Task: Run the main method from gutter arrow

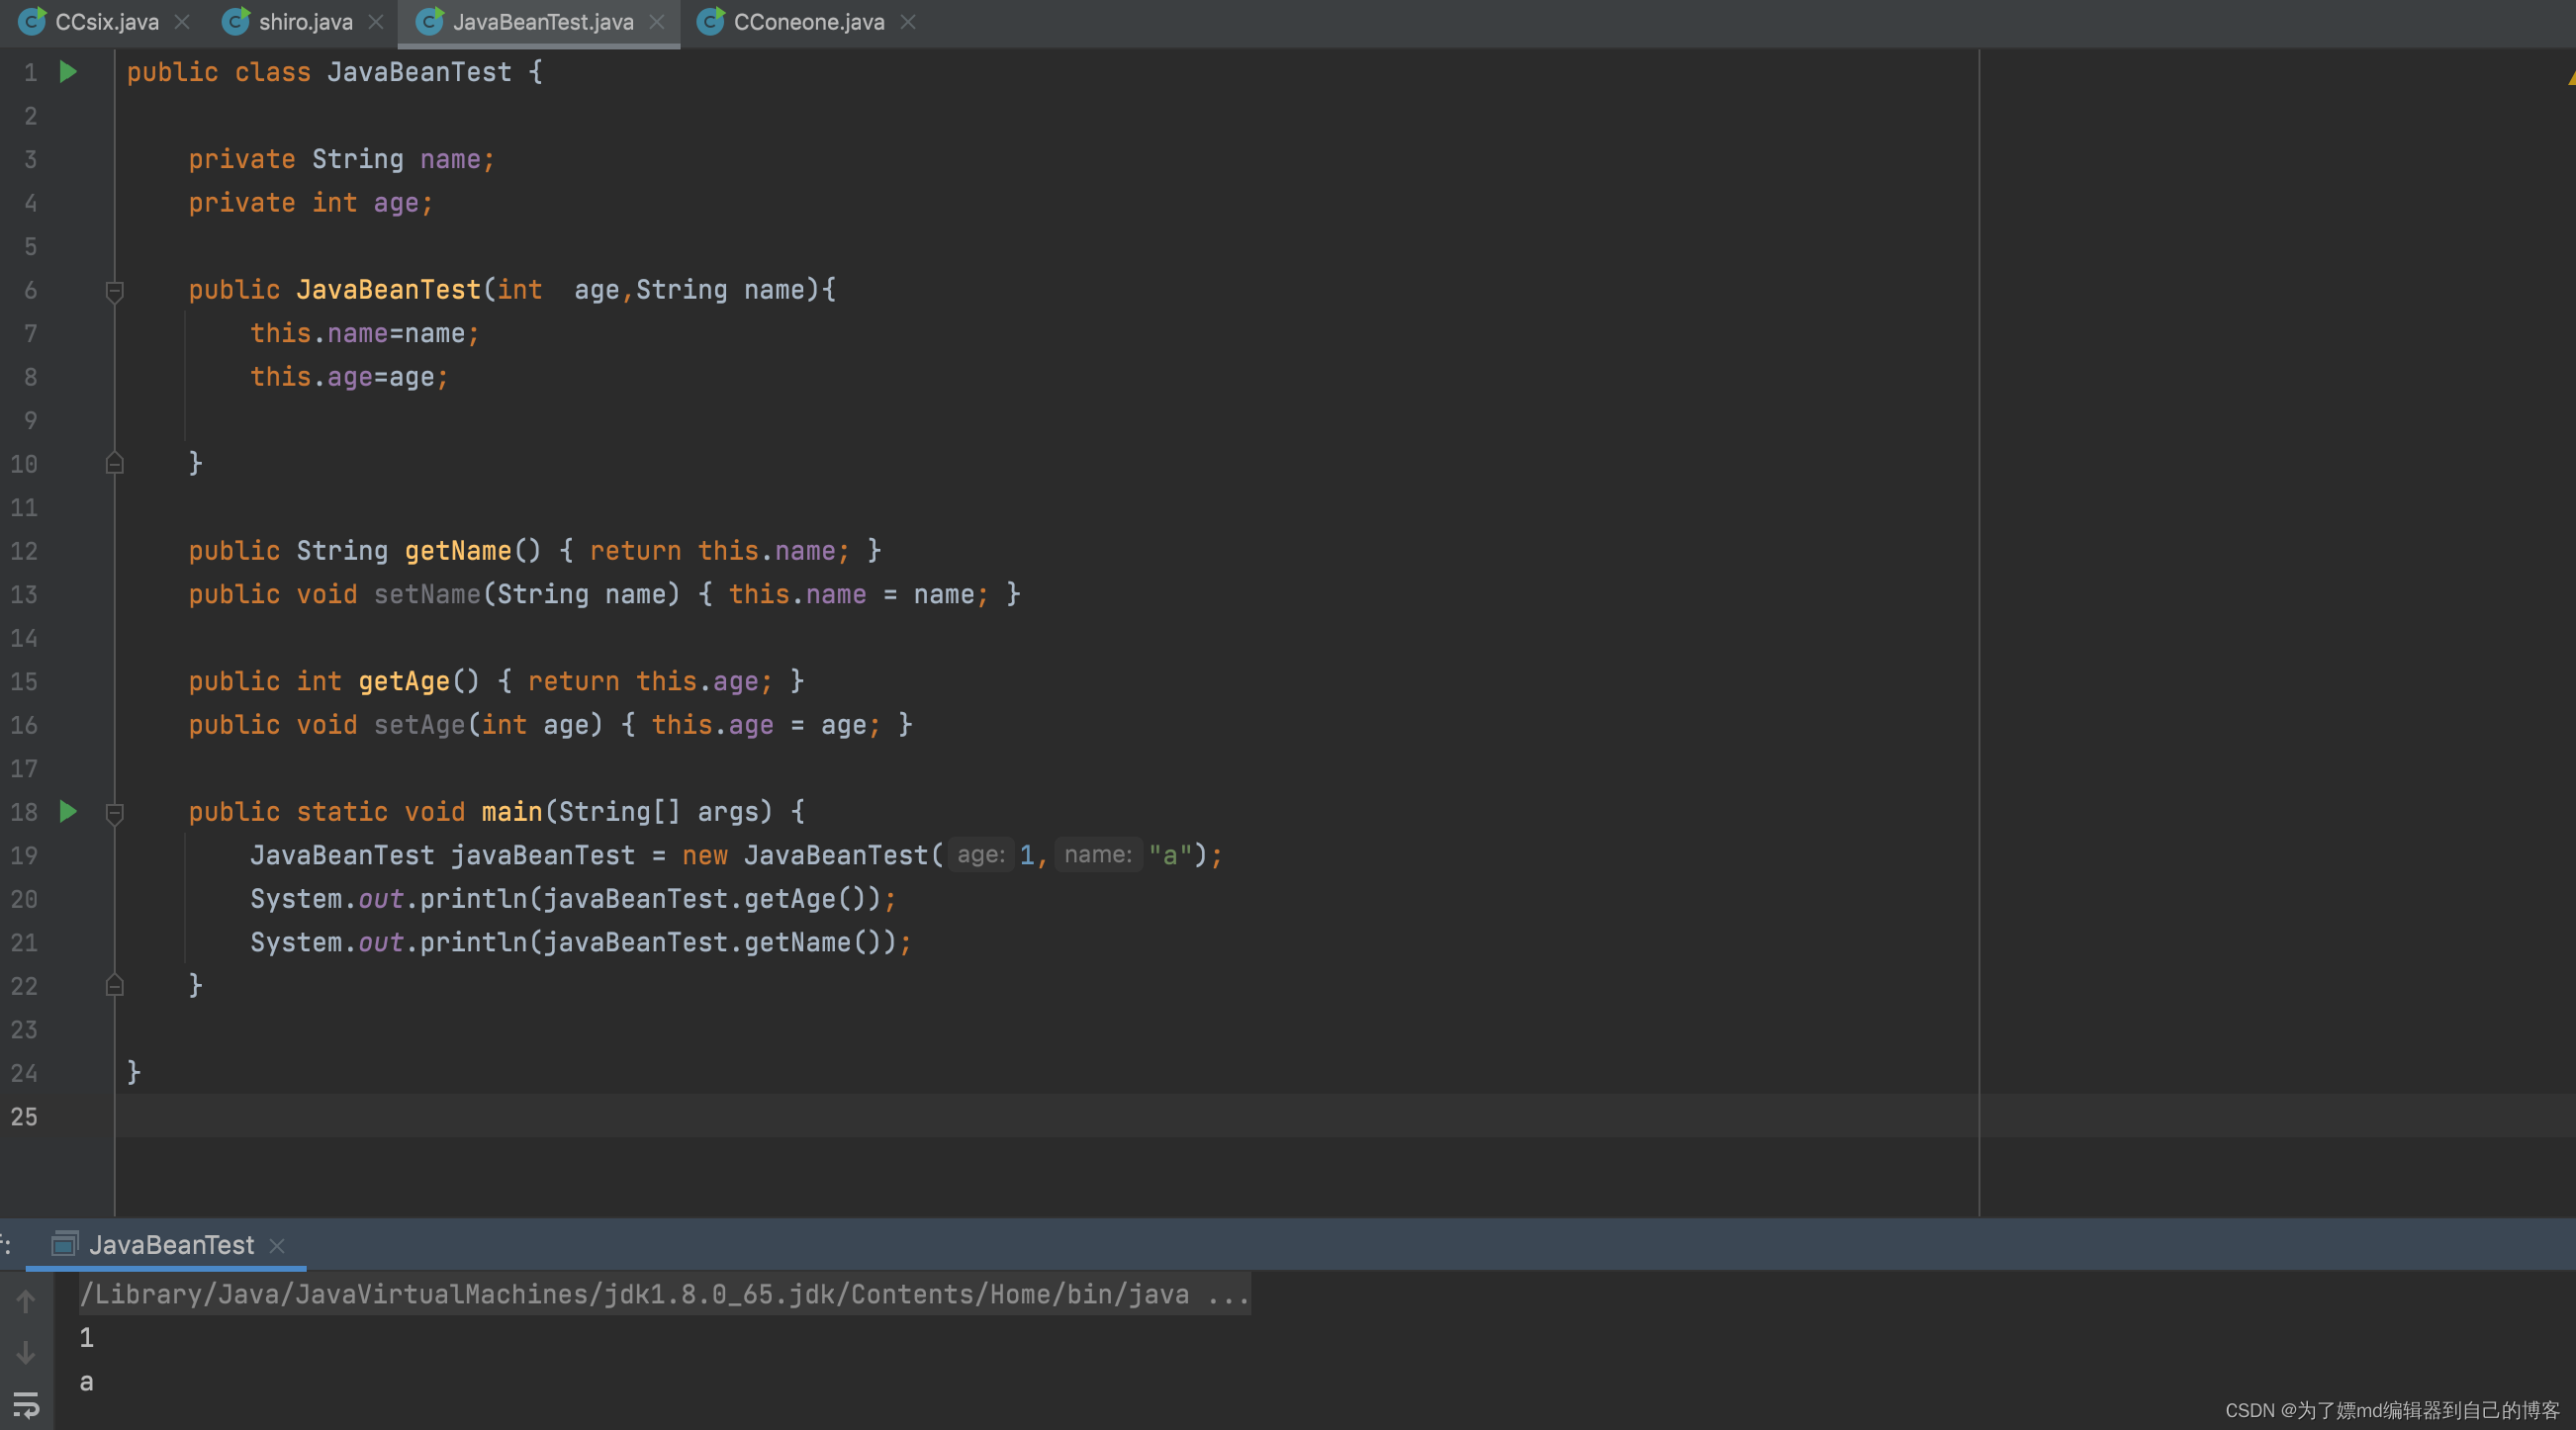Action: [68, 811]
